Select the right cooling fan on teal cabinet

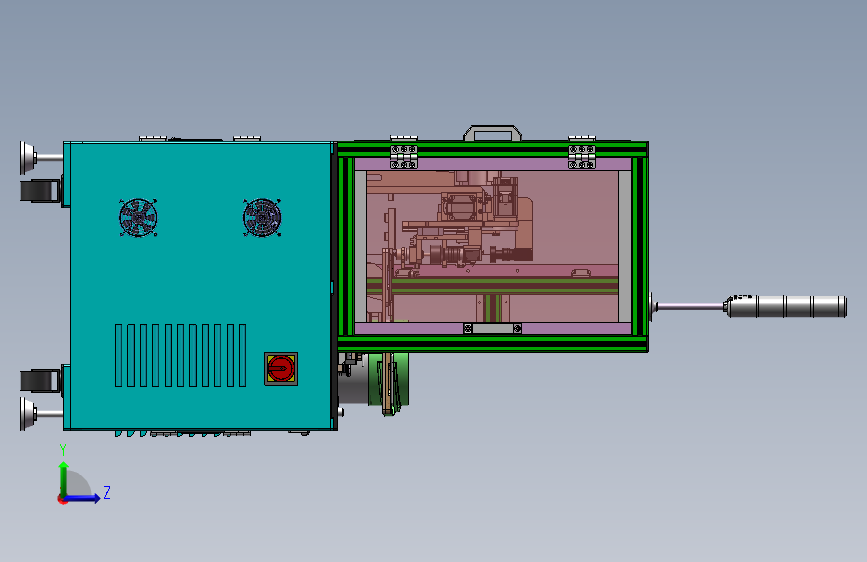pyautogui.click(x=262, y=217)
